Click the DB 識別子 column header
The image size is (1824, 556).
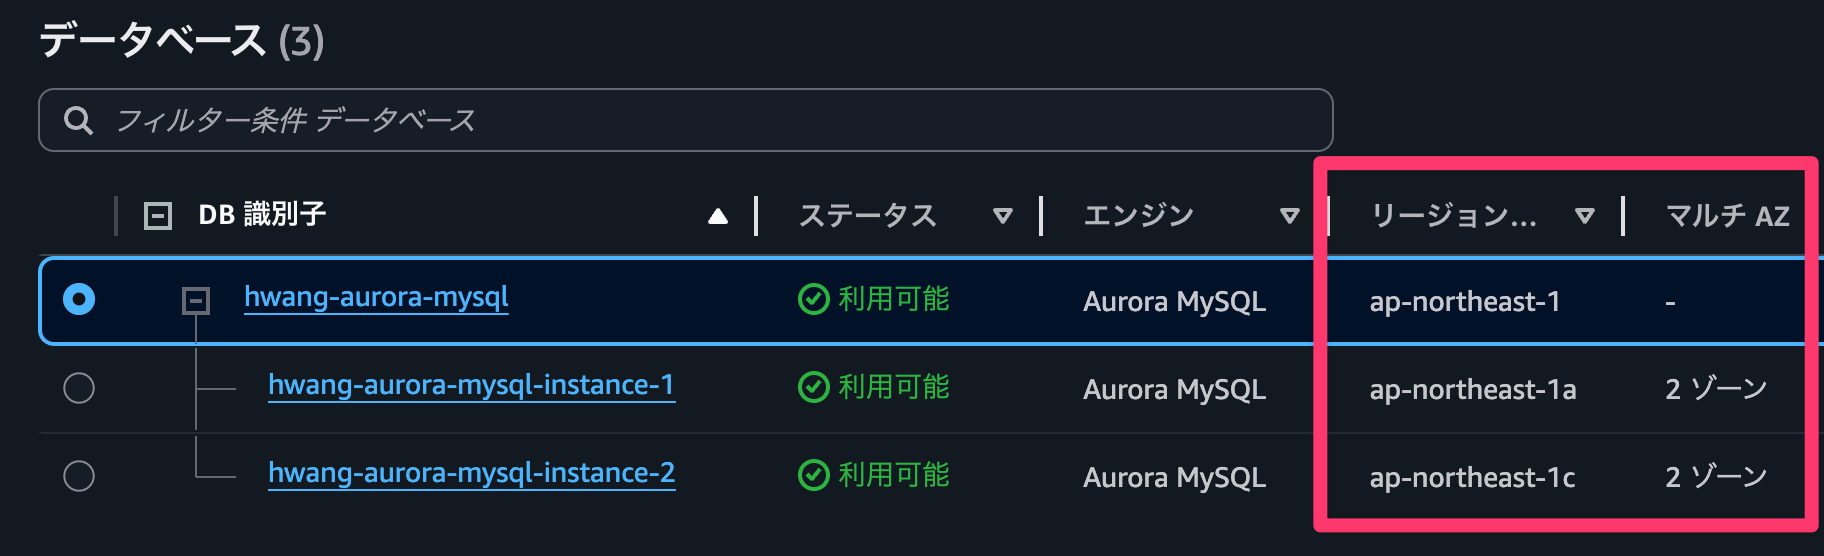point(262,215)
